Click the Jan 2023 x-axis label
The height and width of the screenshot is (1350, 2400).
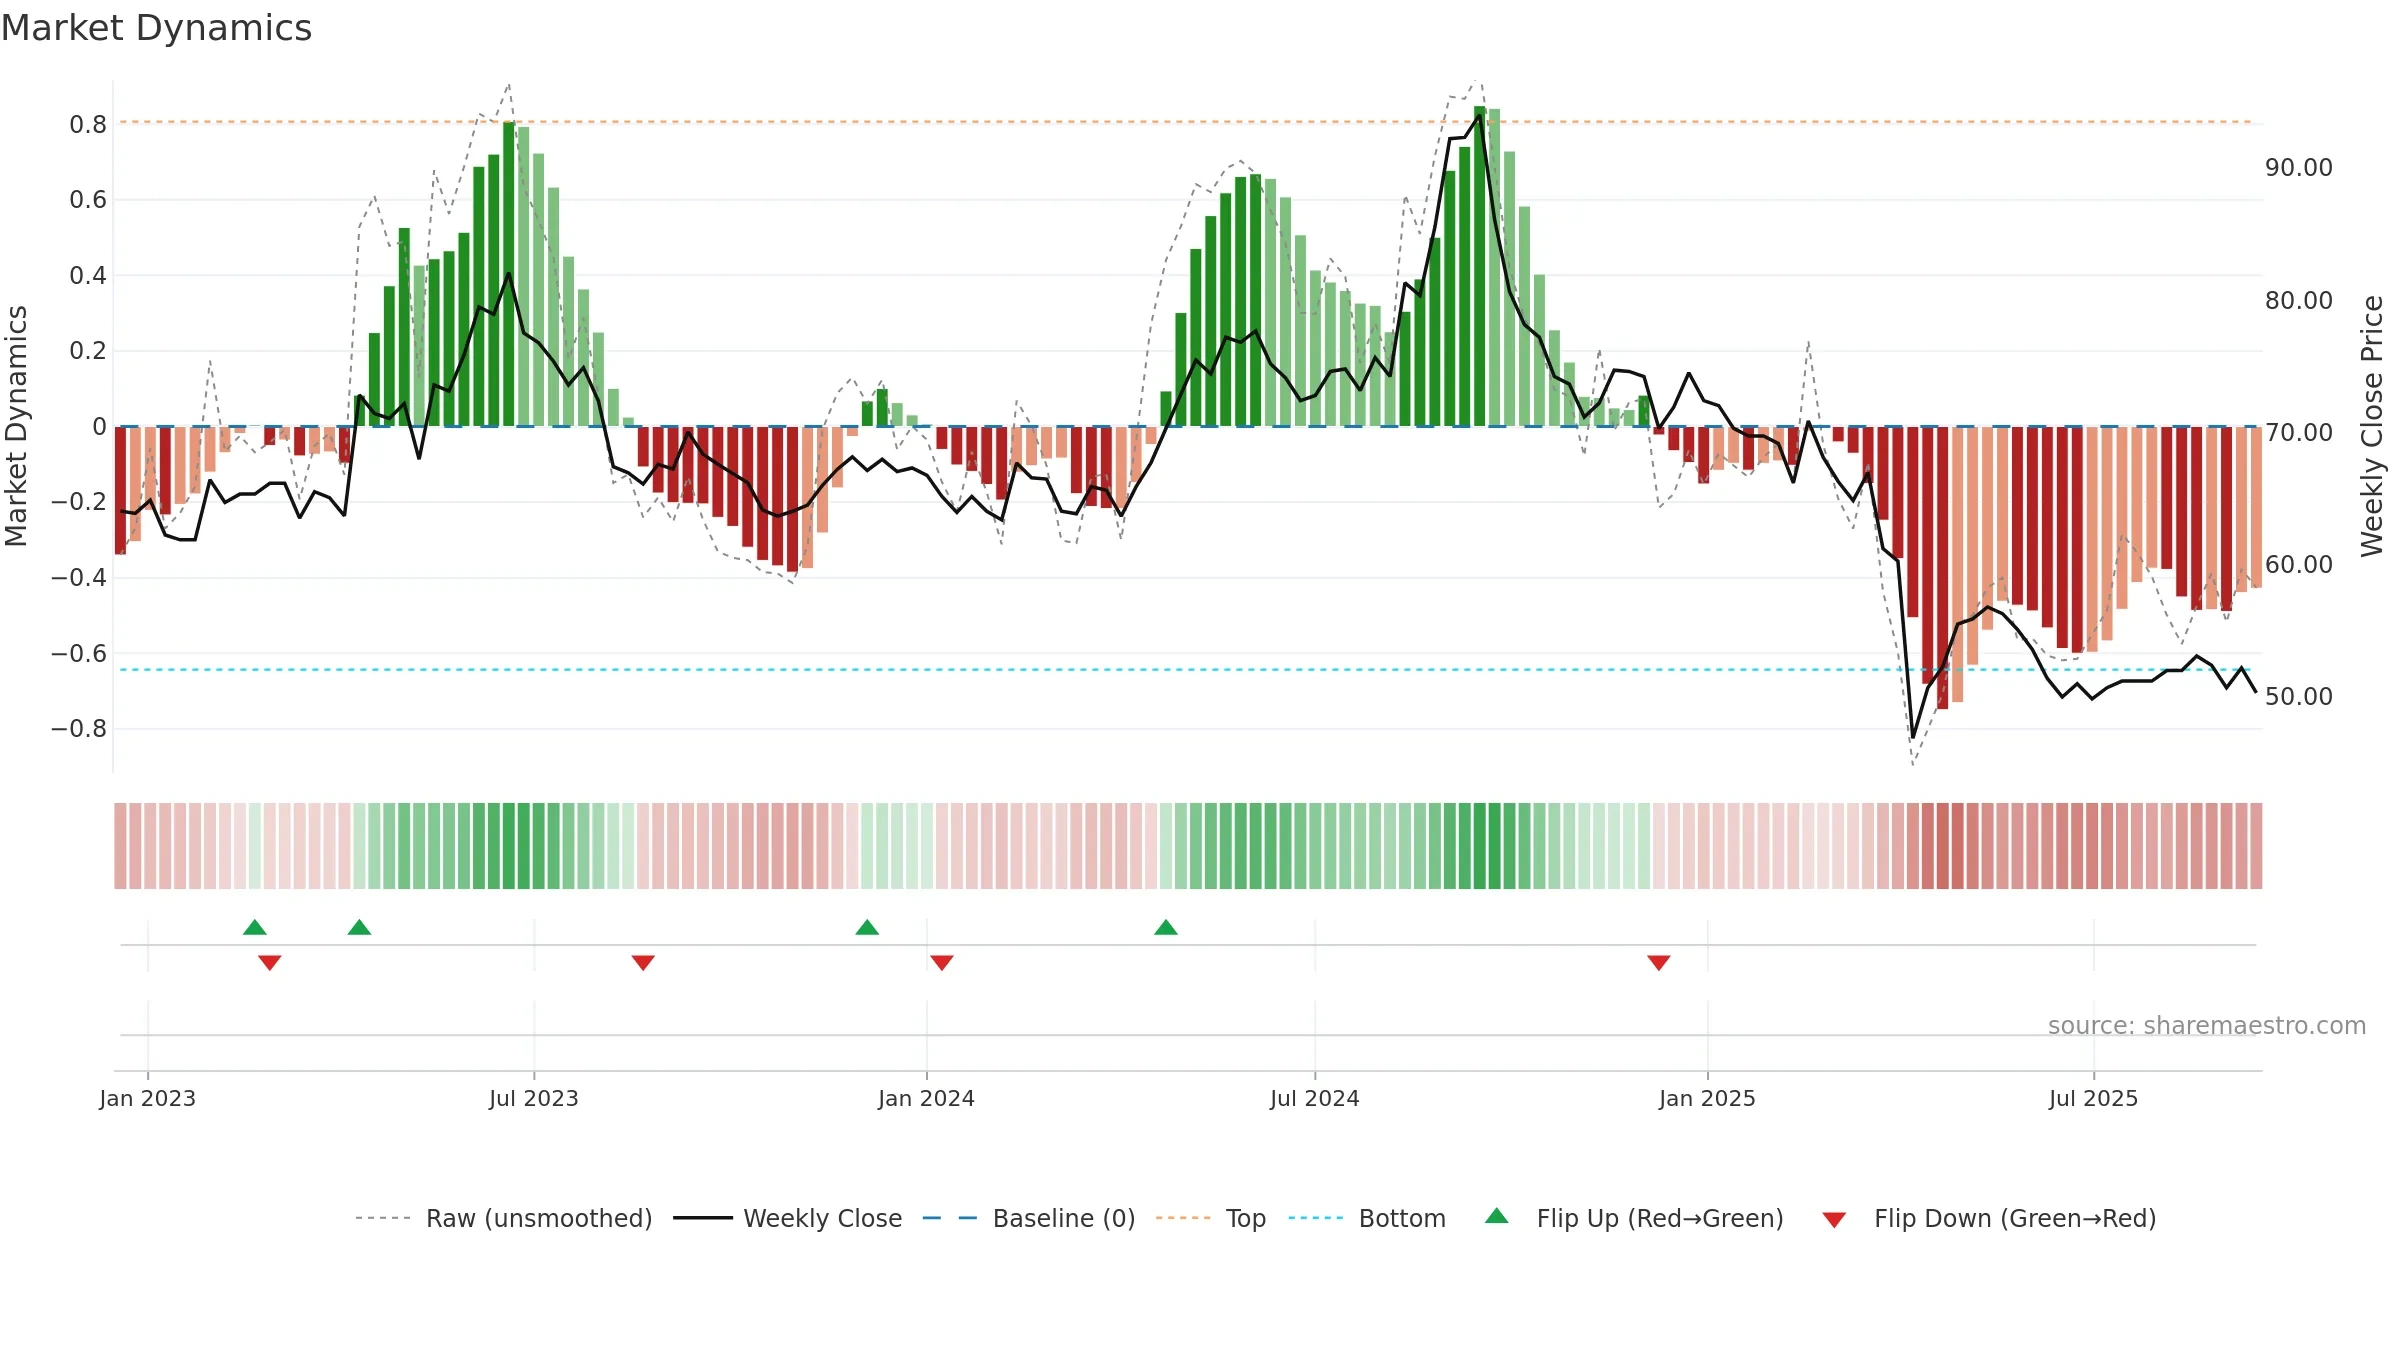click(148, 1098)
